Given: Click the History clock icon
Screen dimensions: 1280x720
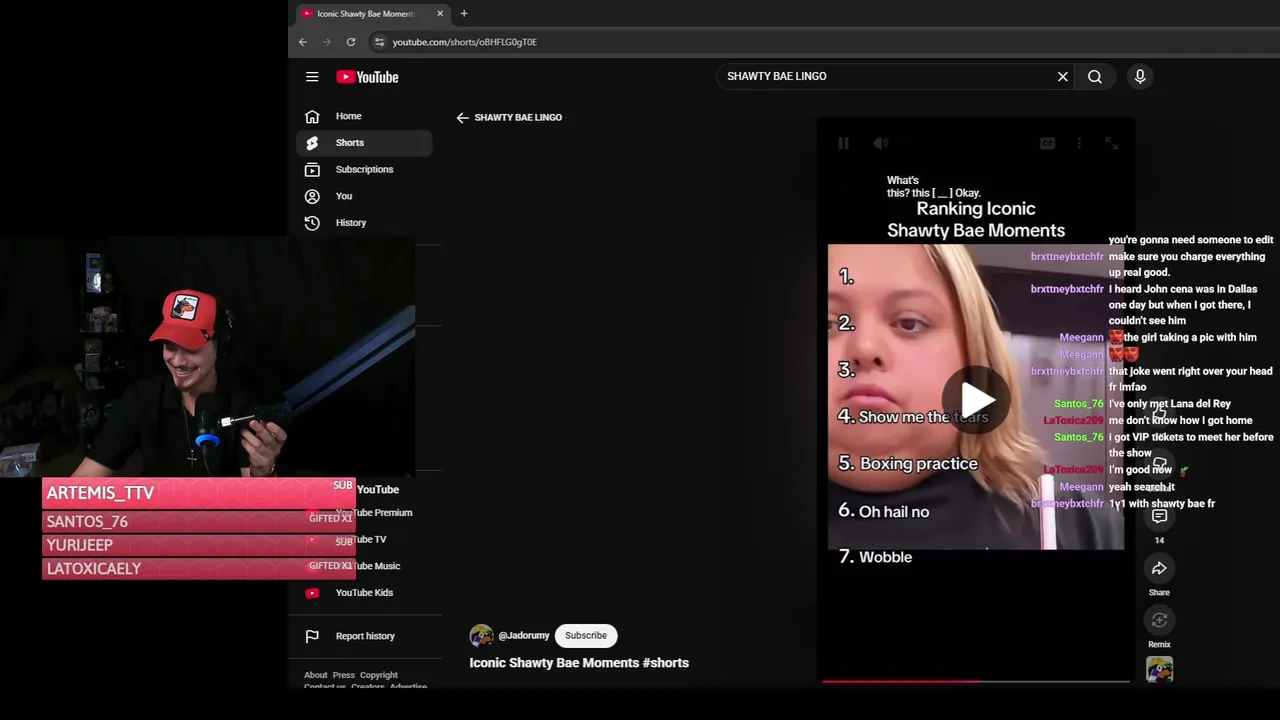Looking at the screenshot, I should pos(312,223).
